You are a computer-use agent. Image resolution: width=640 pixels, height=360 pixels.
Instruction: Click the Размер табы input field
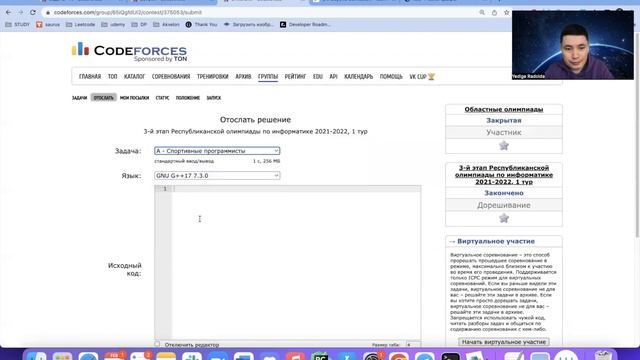point(413,345)
